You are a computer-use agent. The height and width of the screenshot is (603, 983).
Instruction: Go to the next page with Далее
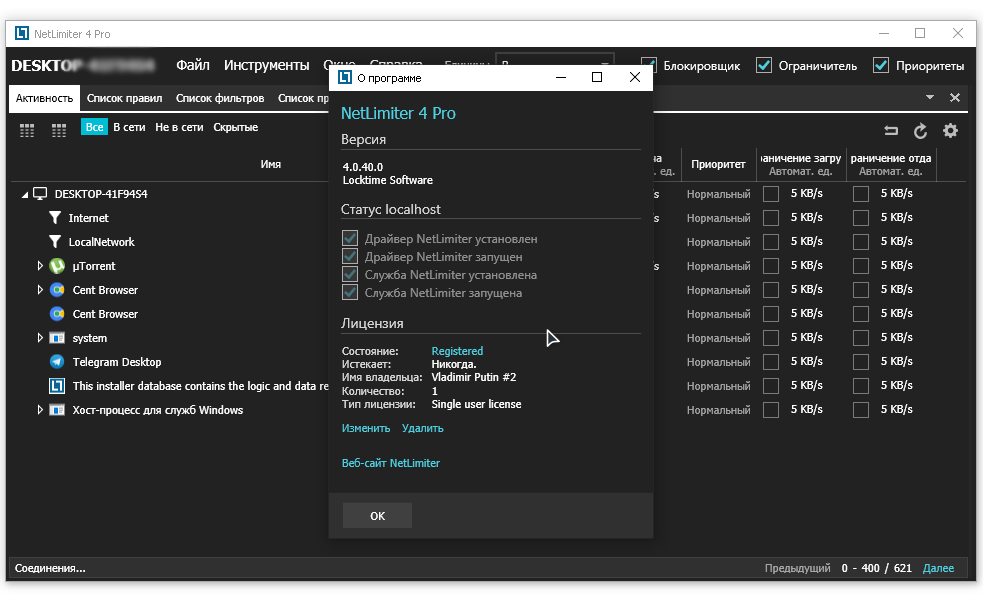[x=938, y=569]
